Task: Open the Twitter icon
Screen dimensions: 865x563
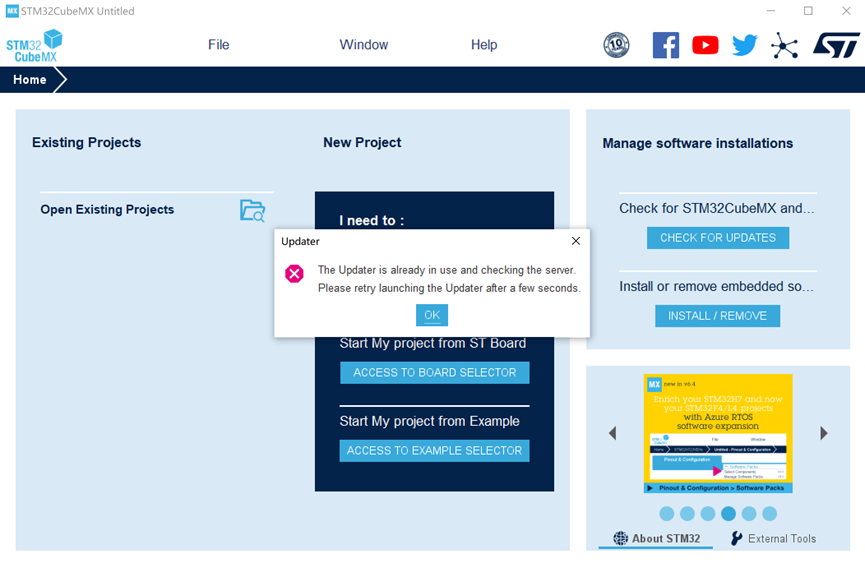Action: [x=745, y=45]
